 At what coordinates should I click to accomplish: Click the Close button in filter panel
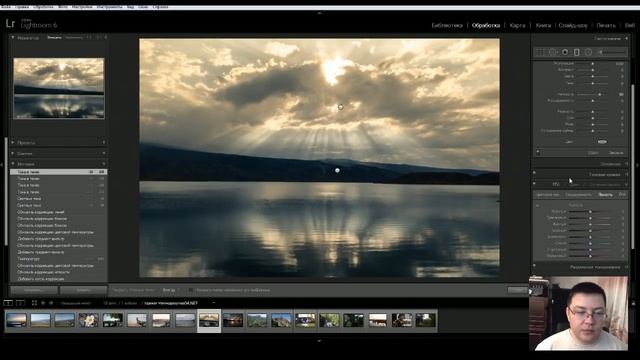[x=616, y=153]
